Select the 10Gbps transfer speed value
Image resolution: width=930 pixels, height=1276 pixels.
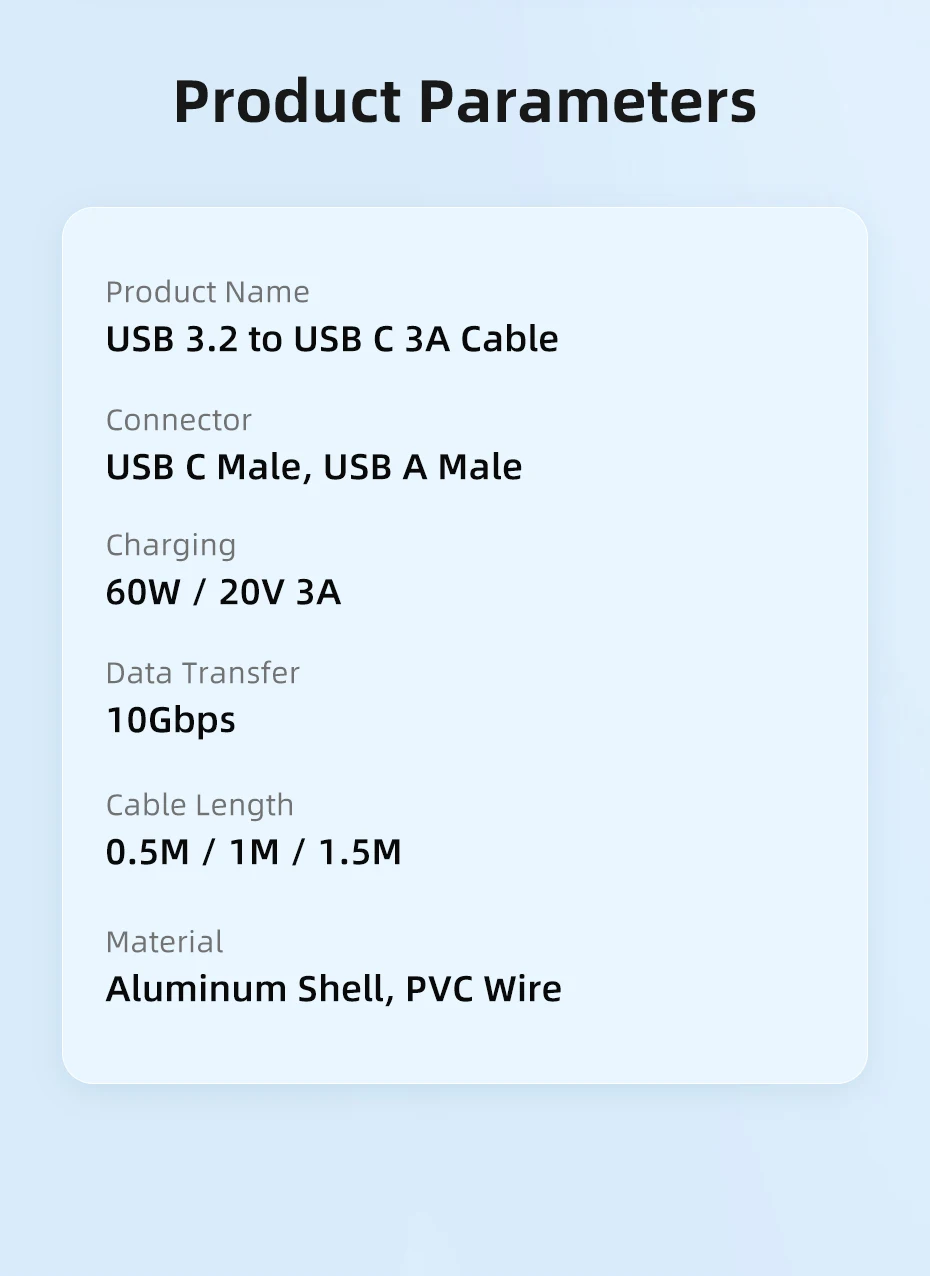171,720
